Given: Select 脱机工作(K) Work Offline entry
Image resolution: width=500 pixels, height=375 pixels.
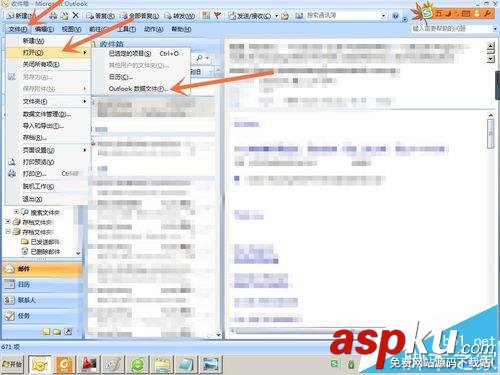Looking at the screenshot, I should pyautogui.click(x=48, y=186).
